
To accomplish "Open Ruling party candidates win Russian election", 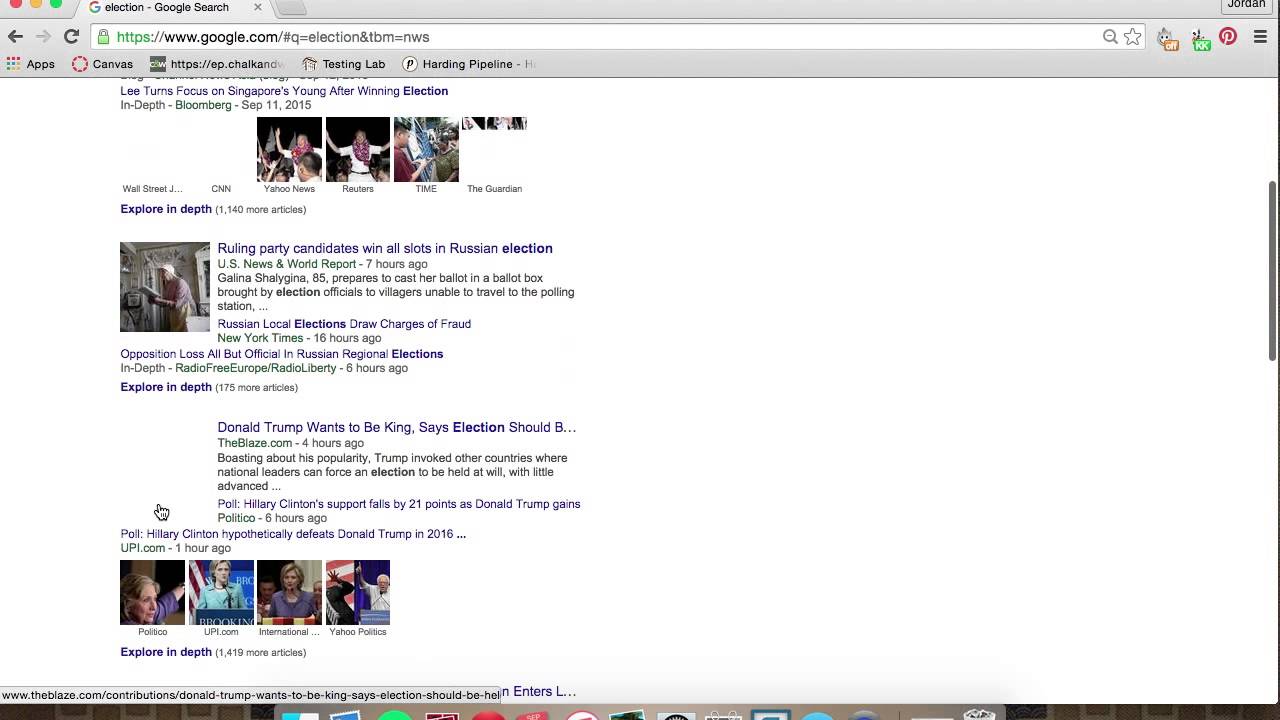I will [x=385, y=248].
